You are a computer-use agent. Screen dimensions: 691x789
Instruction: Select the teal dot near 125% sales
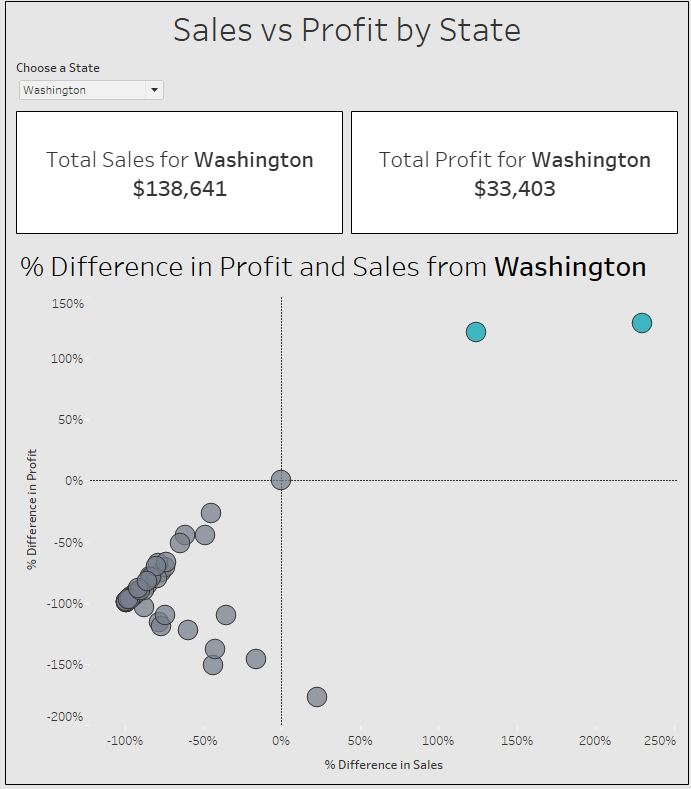coord(476,332)
